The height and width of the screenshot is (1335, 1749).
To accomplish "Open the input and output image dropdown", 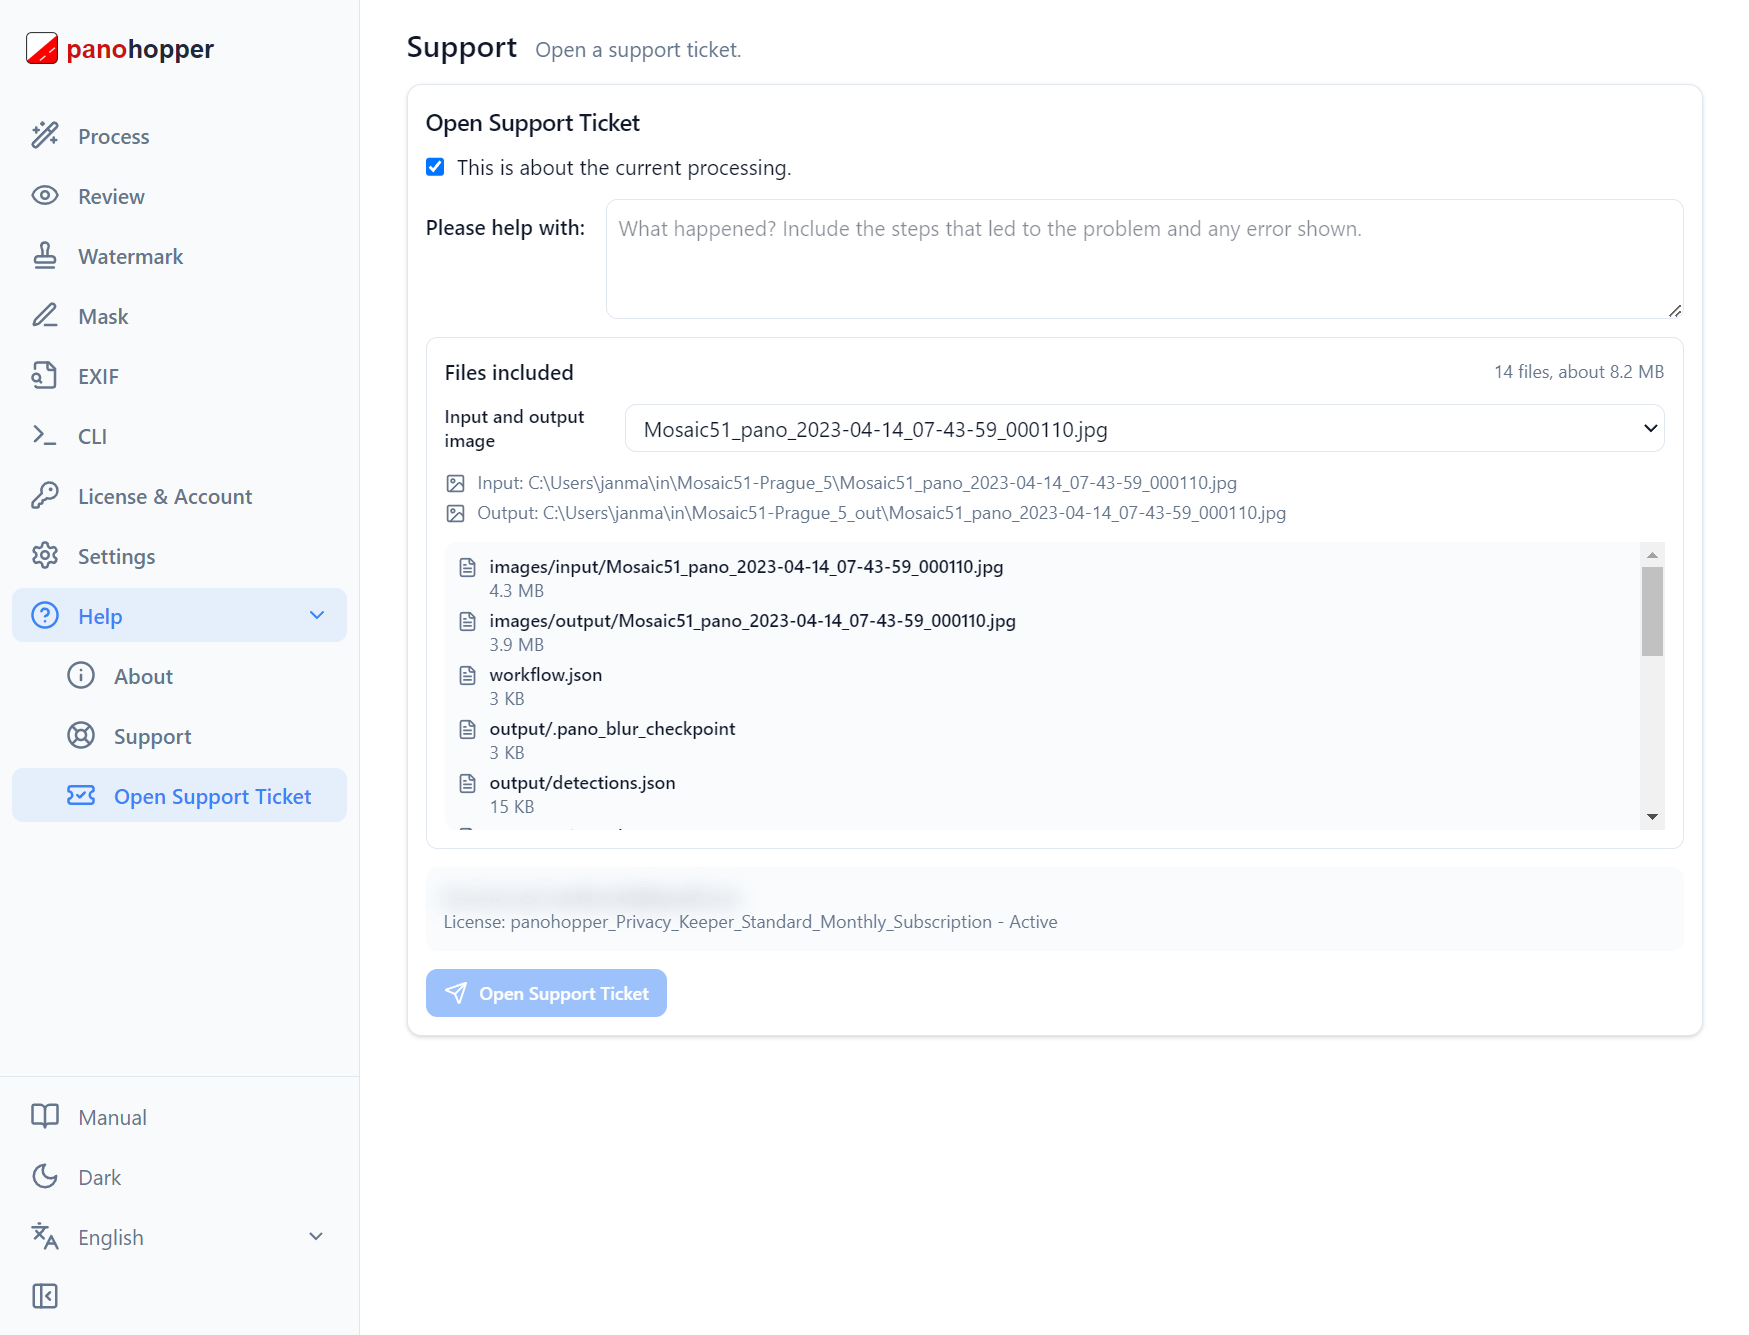I will (1144, 429).
